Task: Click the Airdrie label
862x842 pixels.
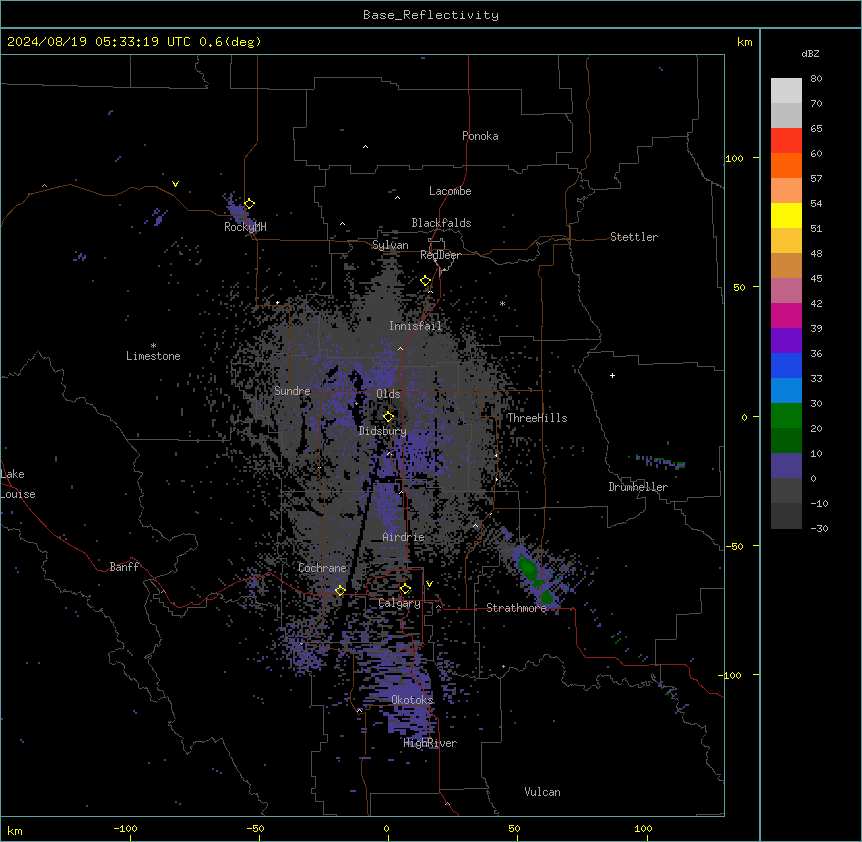Action: pyautogui.click(x=403, y=537)
